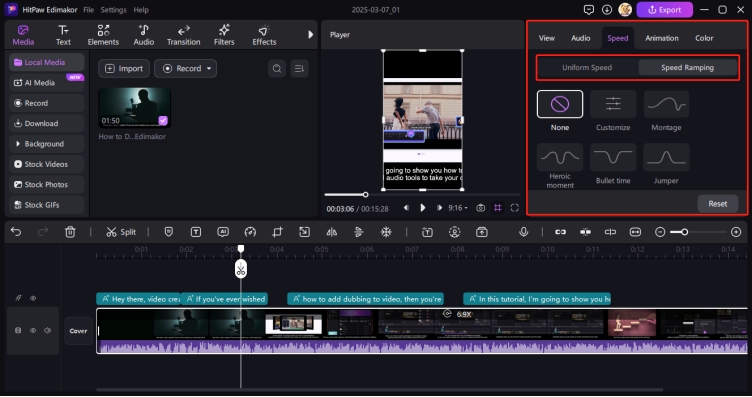The height and width of the screenshot is (397, 752).
Task: Click the block-with-dashed-line icon next to it
Action: 585,232
